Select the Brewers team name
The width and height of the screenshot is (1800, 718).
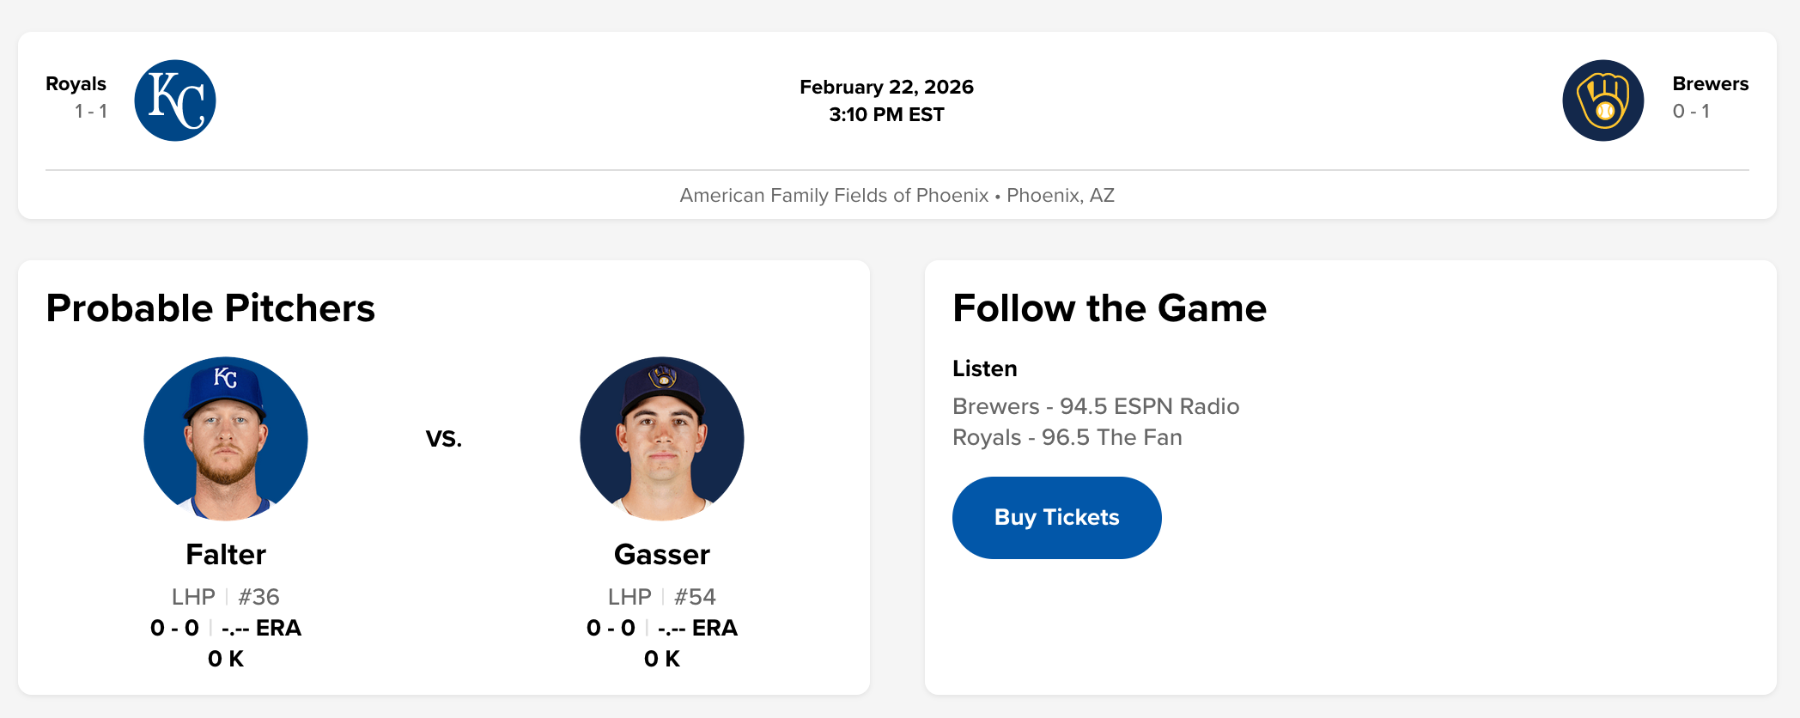tap(1710, 84)
